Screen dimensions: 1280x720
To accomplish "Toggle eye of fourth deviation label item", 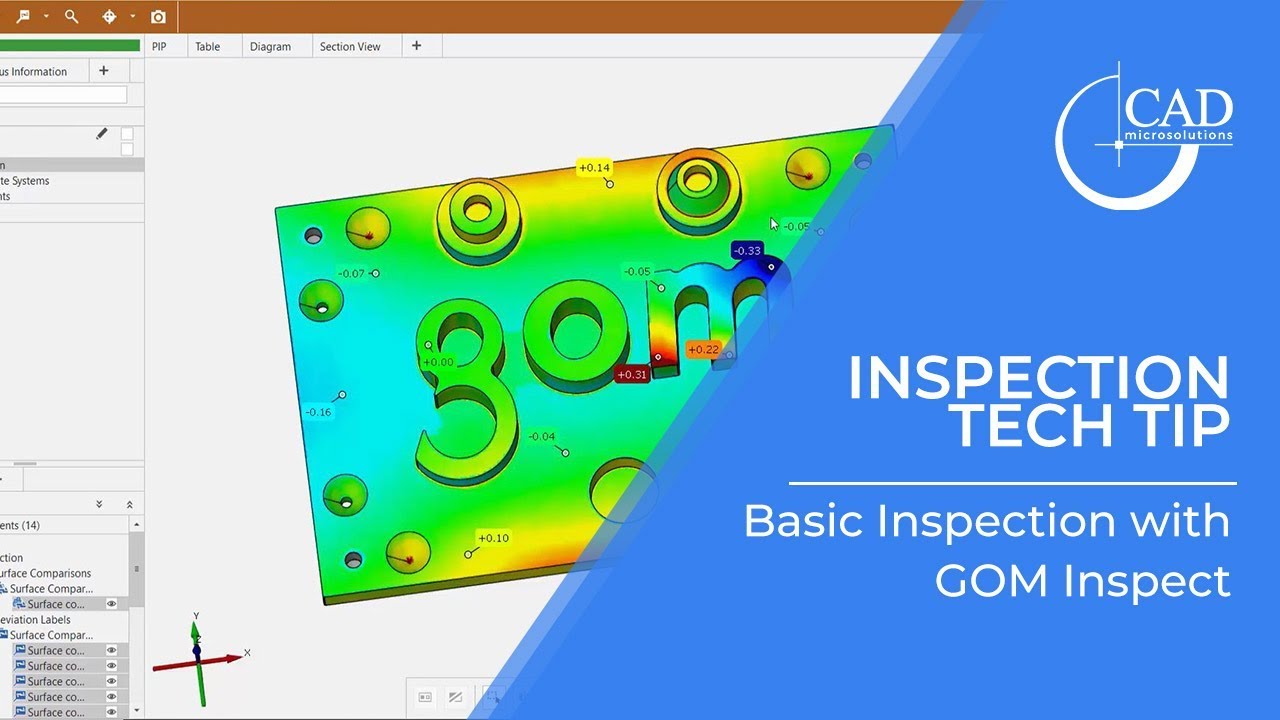I will coord(112,697).
